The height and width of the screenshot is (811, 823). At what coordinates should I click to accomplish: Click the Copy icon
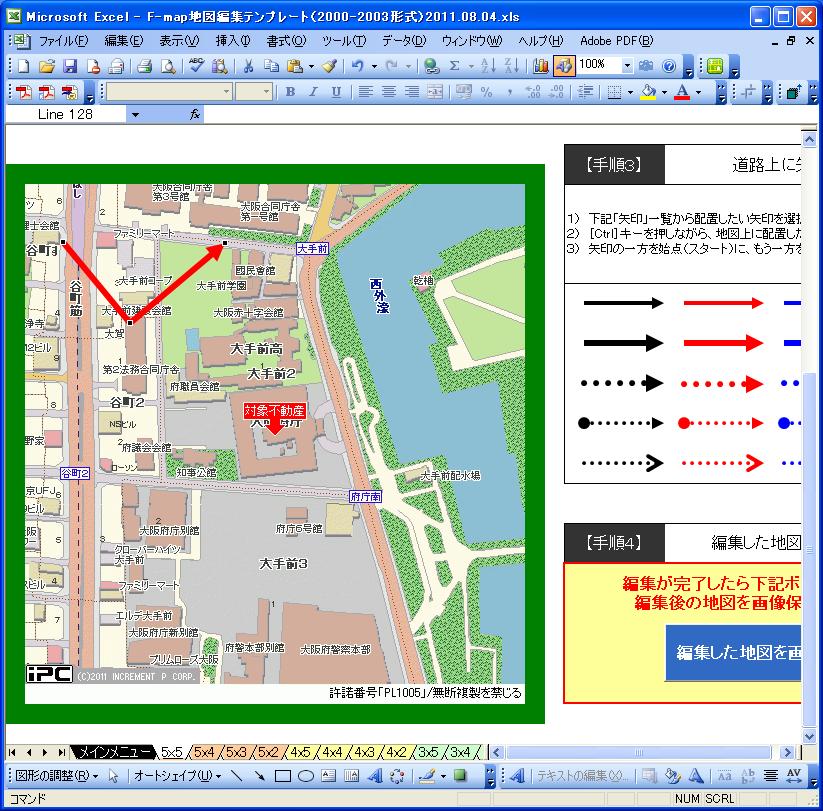[x=271, y=66]
